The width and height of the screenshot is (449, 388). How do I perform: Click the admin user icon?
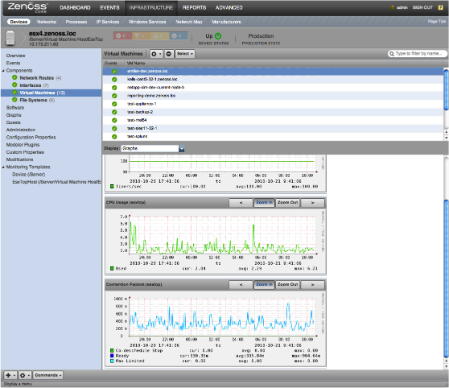click(393, 7)
